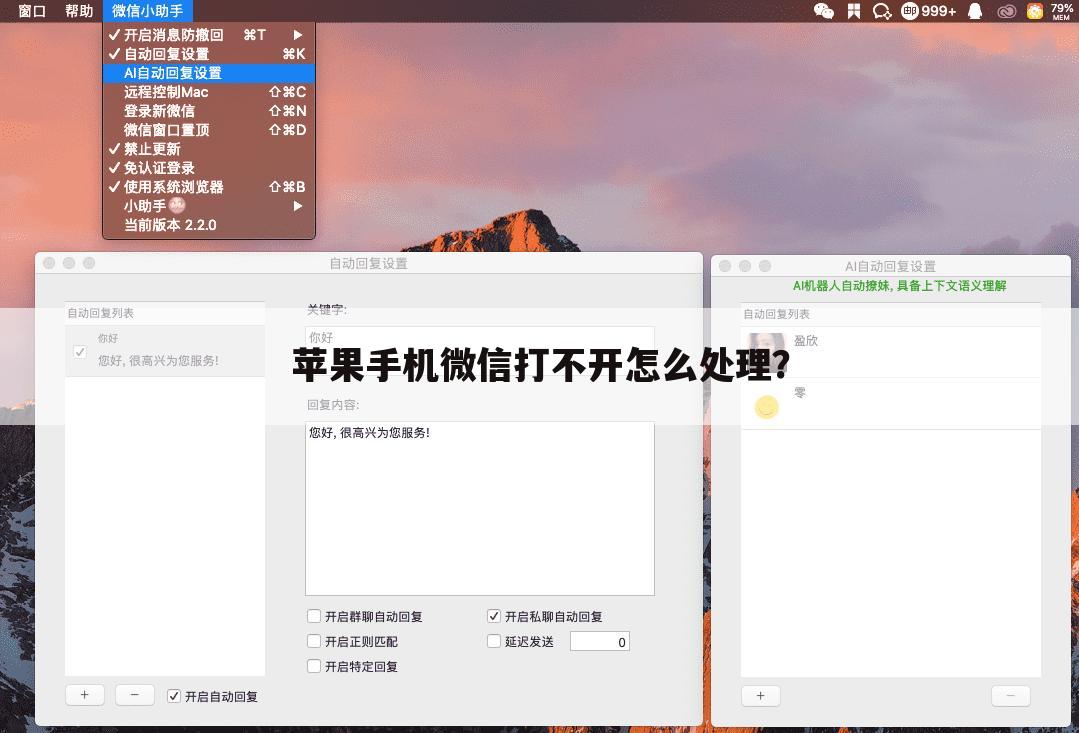
Task: Click the 自动回复设置 window title bar
Action: [x=369, y=263]
